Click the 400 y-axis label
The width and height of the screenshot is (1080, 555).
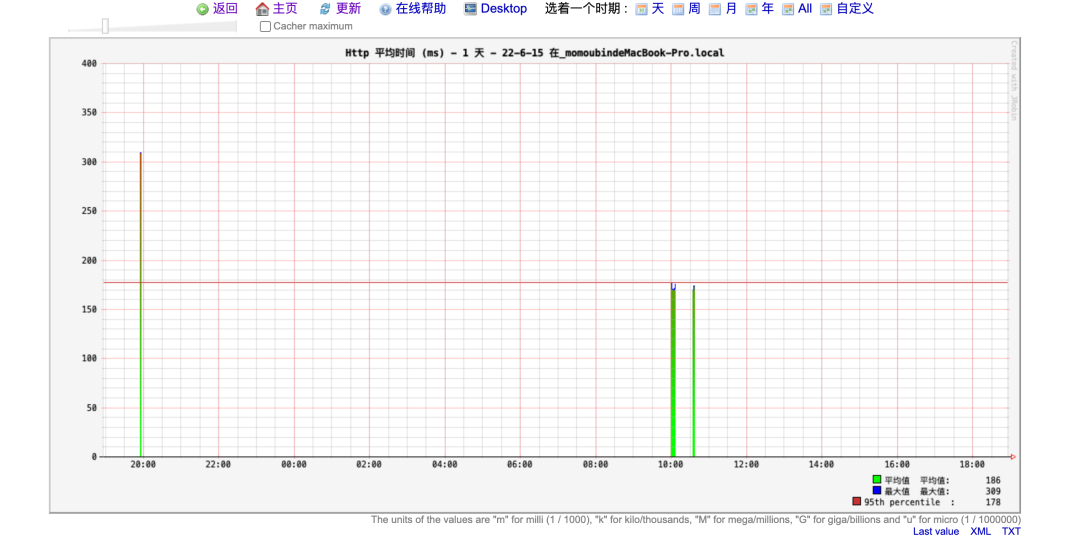(89, 63)
